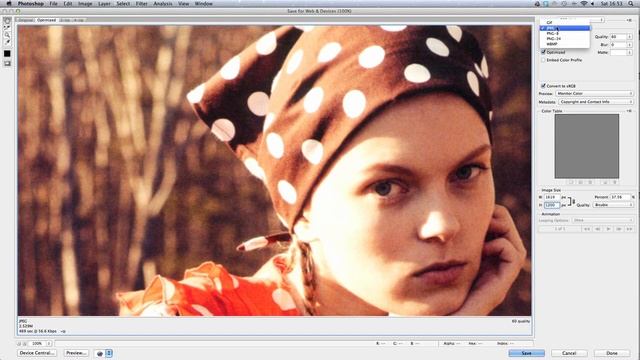Click the image Width field
The height and width of the screenshot is (360, 640).
pyautogui.click(x=552, y=197)
